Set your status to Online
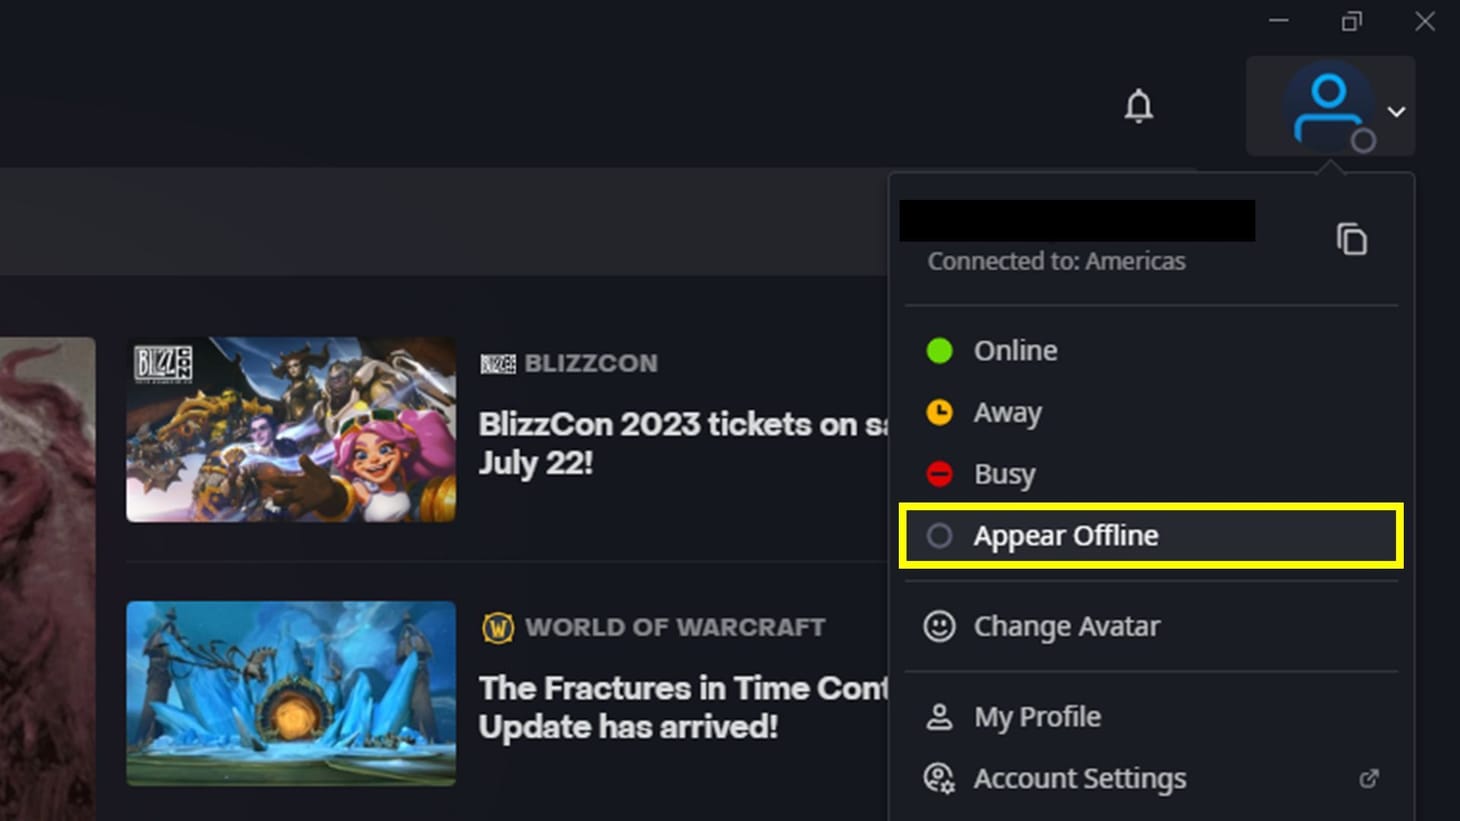Screen dimensions: 1460x821 tap(1014, 350)
